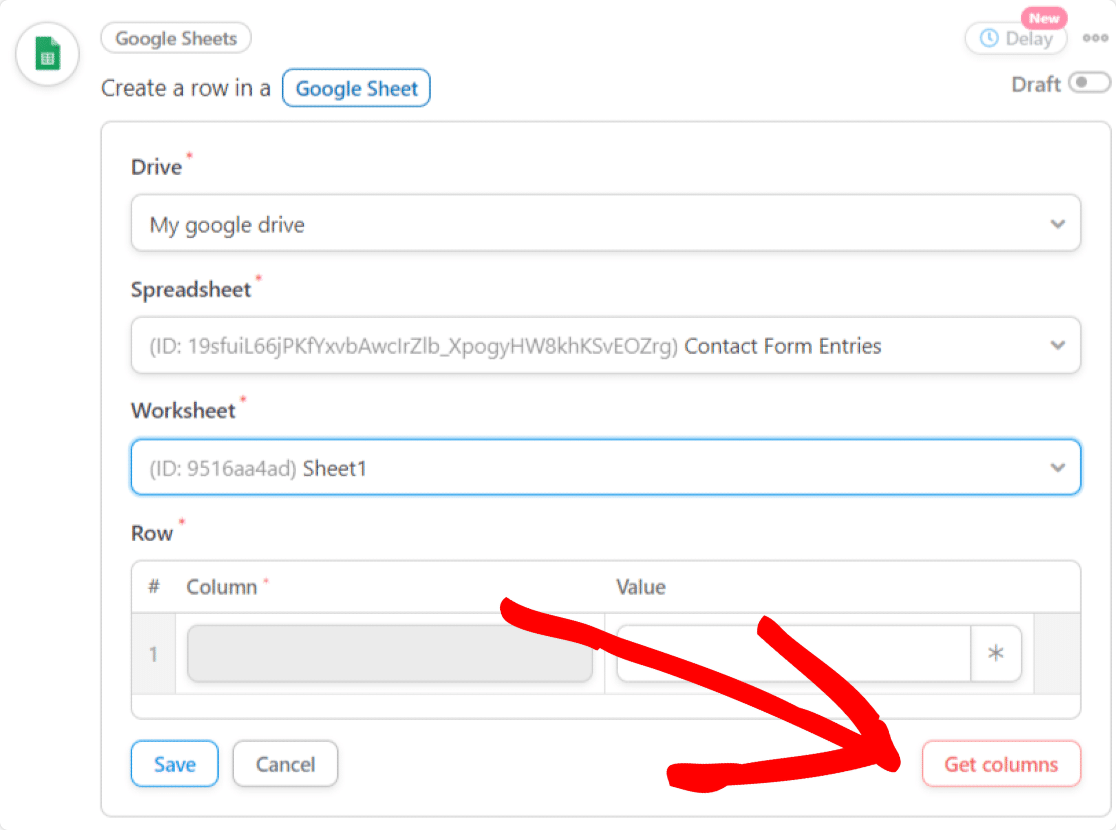Click the Delay button

1016,38
